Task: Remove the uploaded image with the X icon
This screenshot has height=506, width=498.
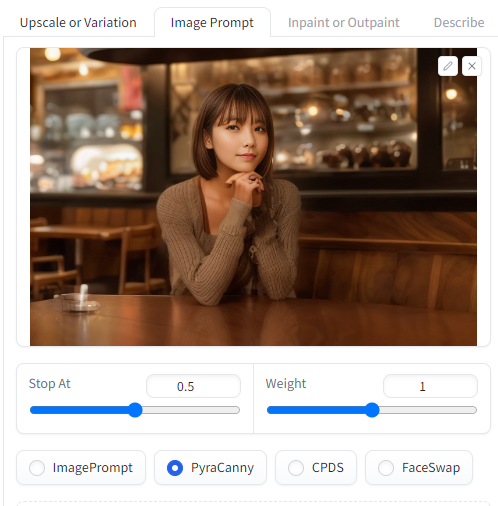Action: 472,66
